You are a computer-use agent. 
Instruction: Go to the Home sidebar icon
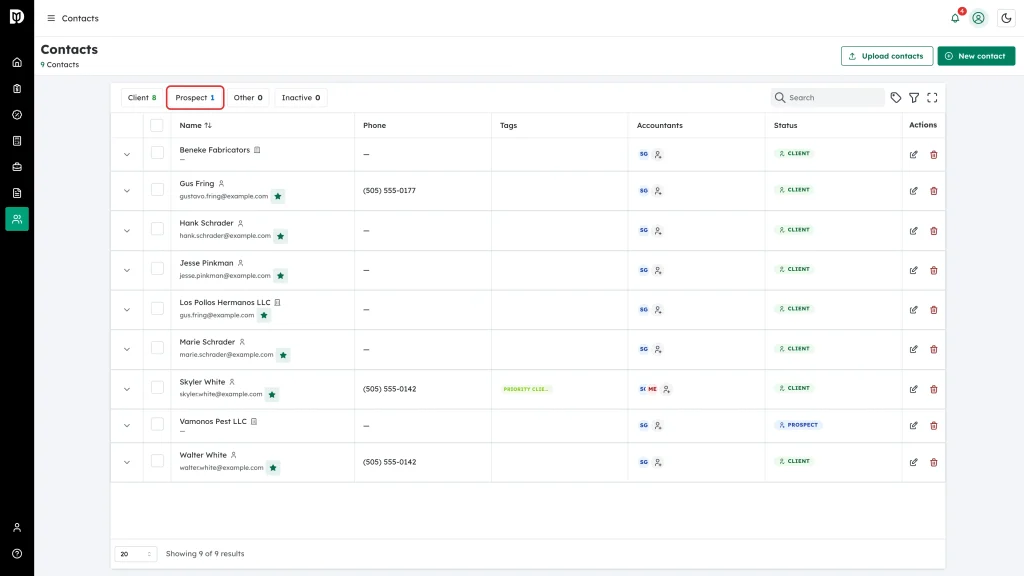(17, 63)
